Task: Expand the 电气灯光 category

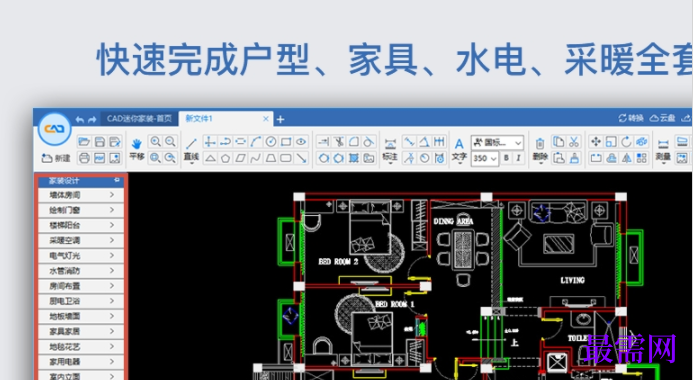Action: (x=81, y=255)
